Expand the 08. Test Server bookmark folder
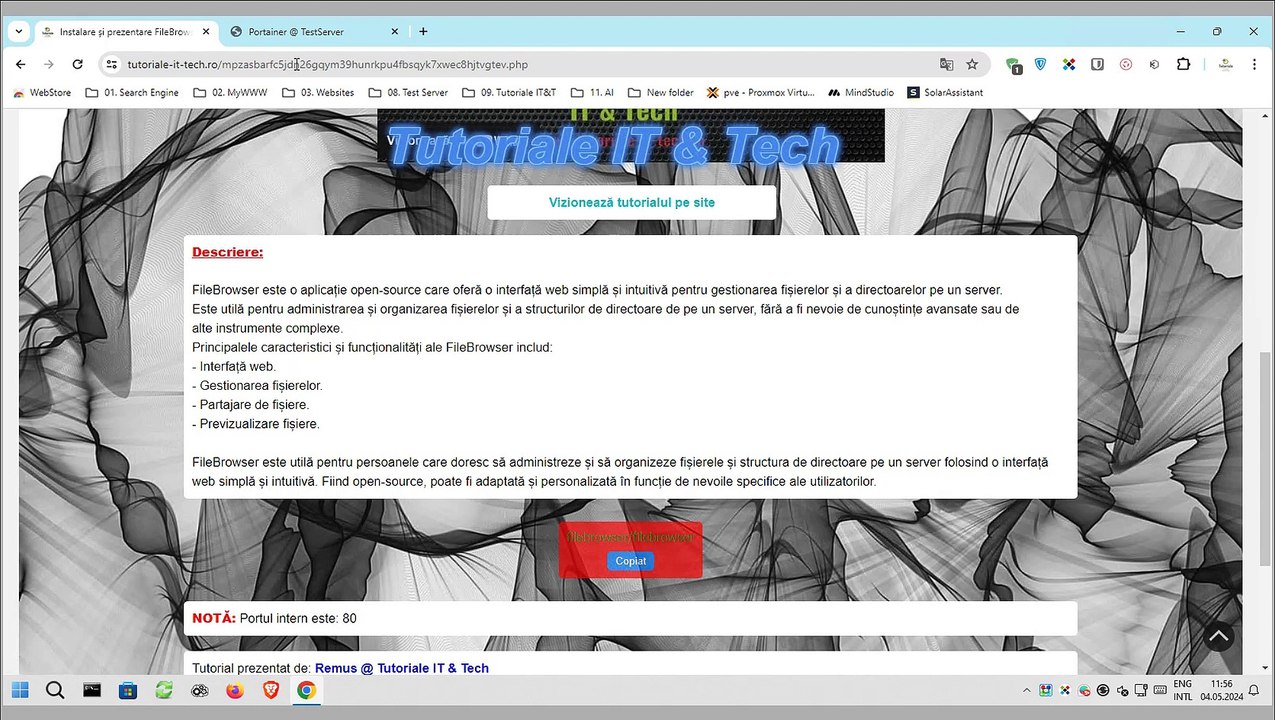 tap(408, 92)
